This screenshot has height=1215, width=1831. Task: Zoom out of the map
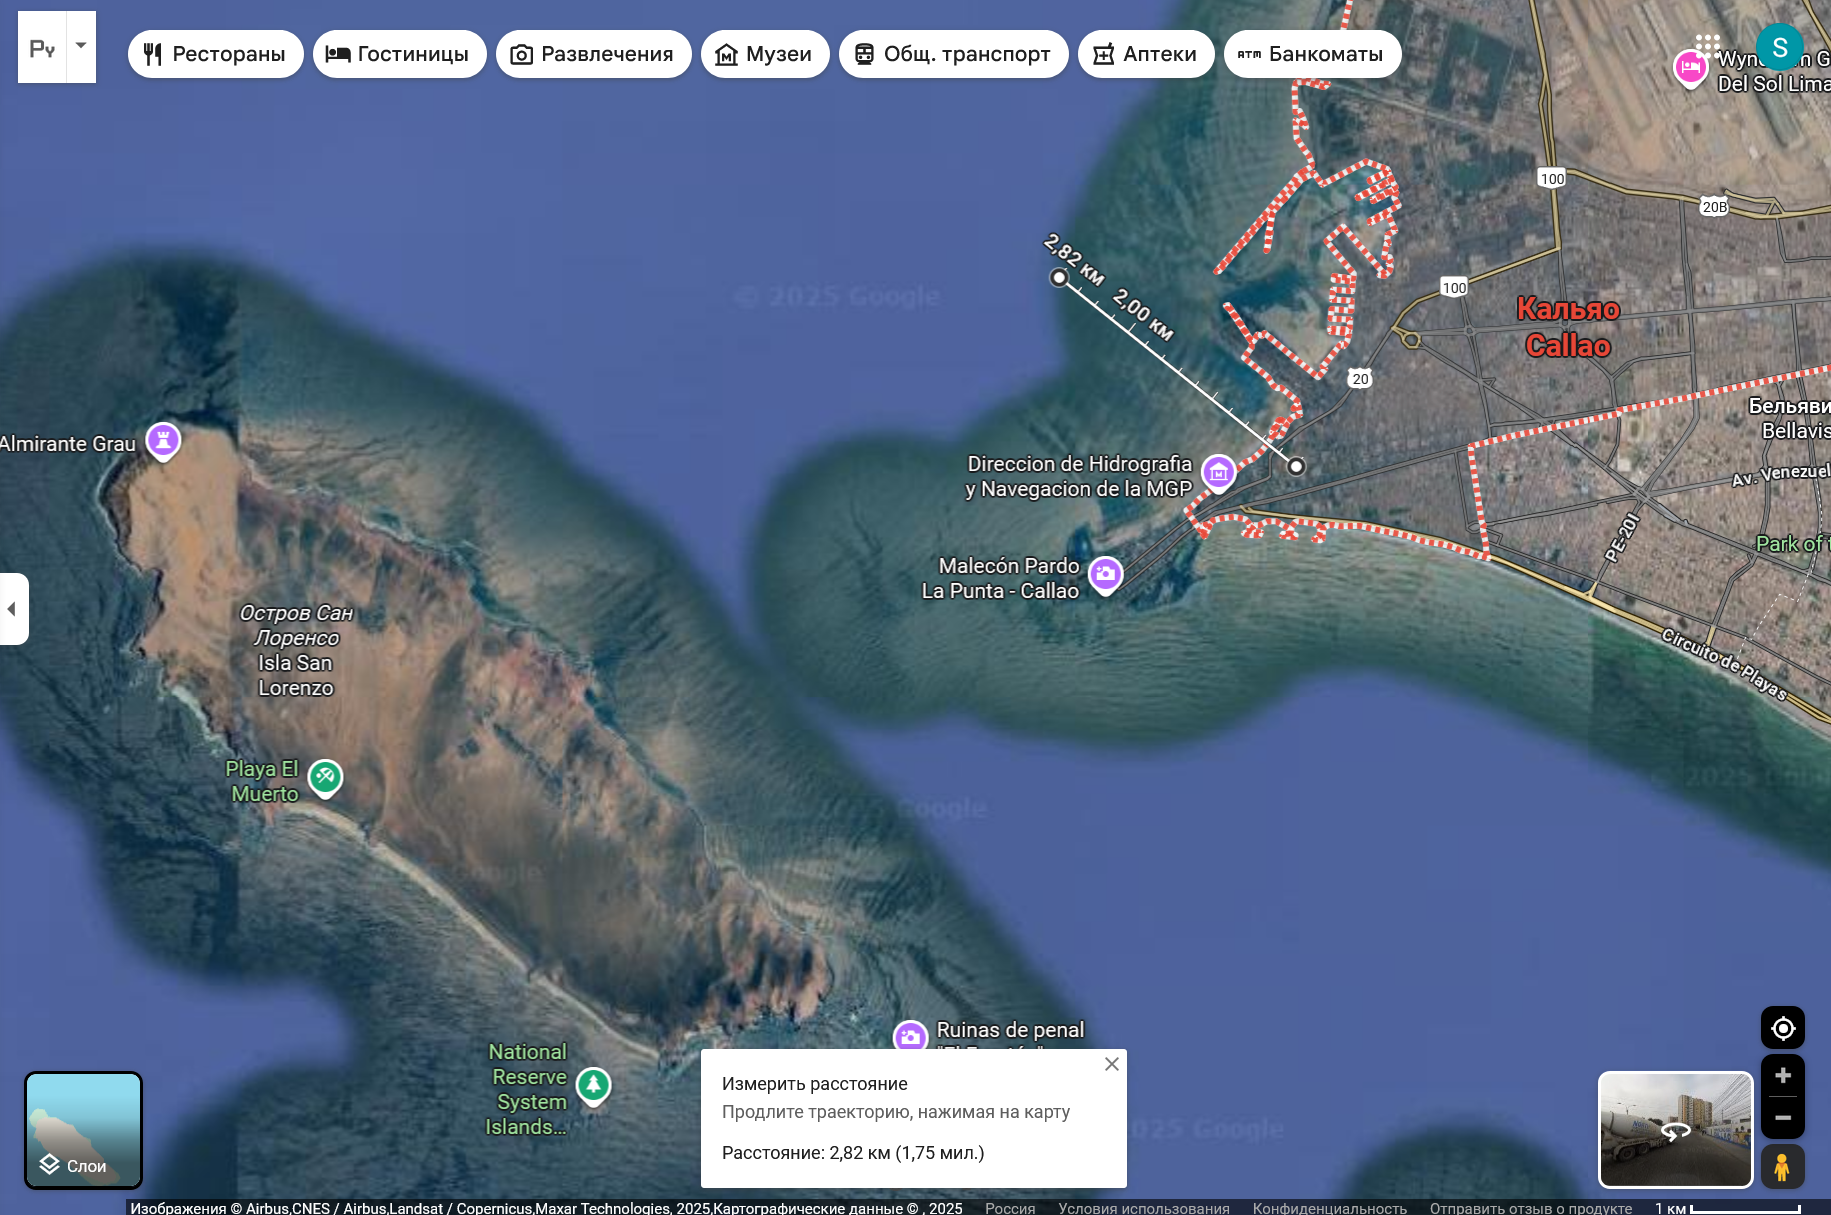pos(1782,1117)
